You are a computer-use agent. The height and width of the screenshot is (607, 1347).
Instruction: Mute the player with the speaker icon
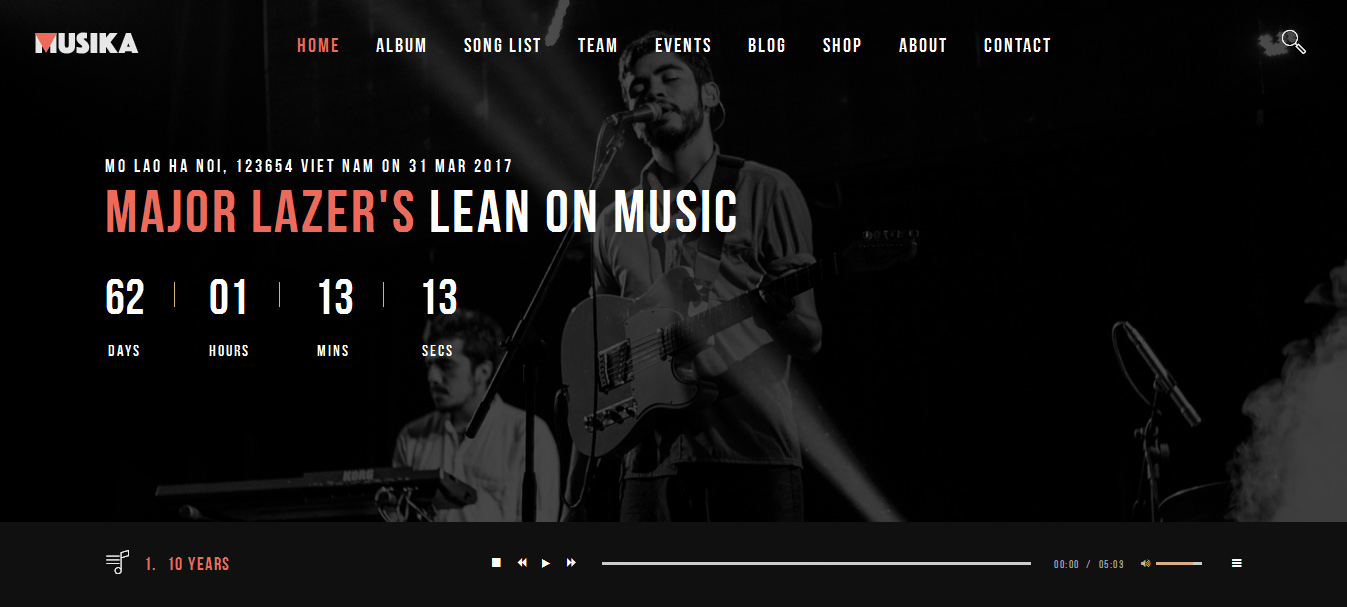pos(1146,563)
